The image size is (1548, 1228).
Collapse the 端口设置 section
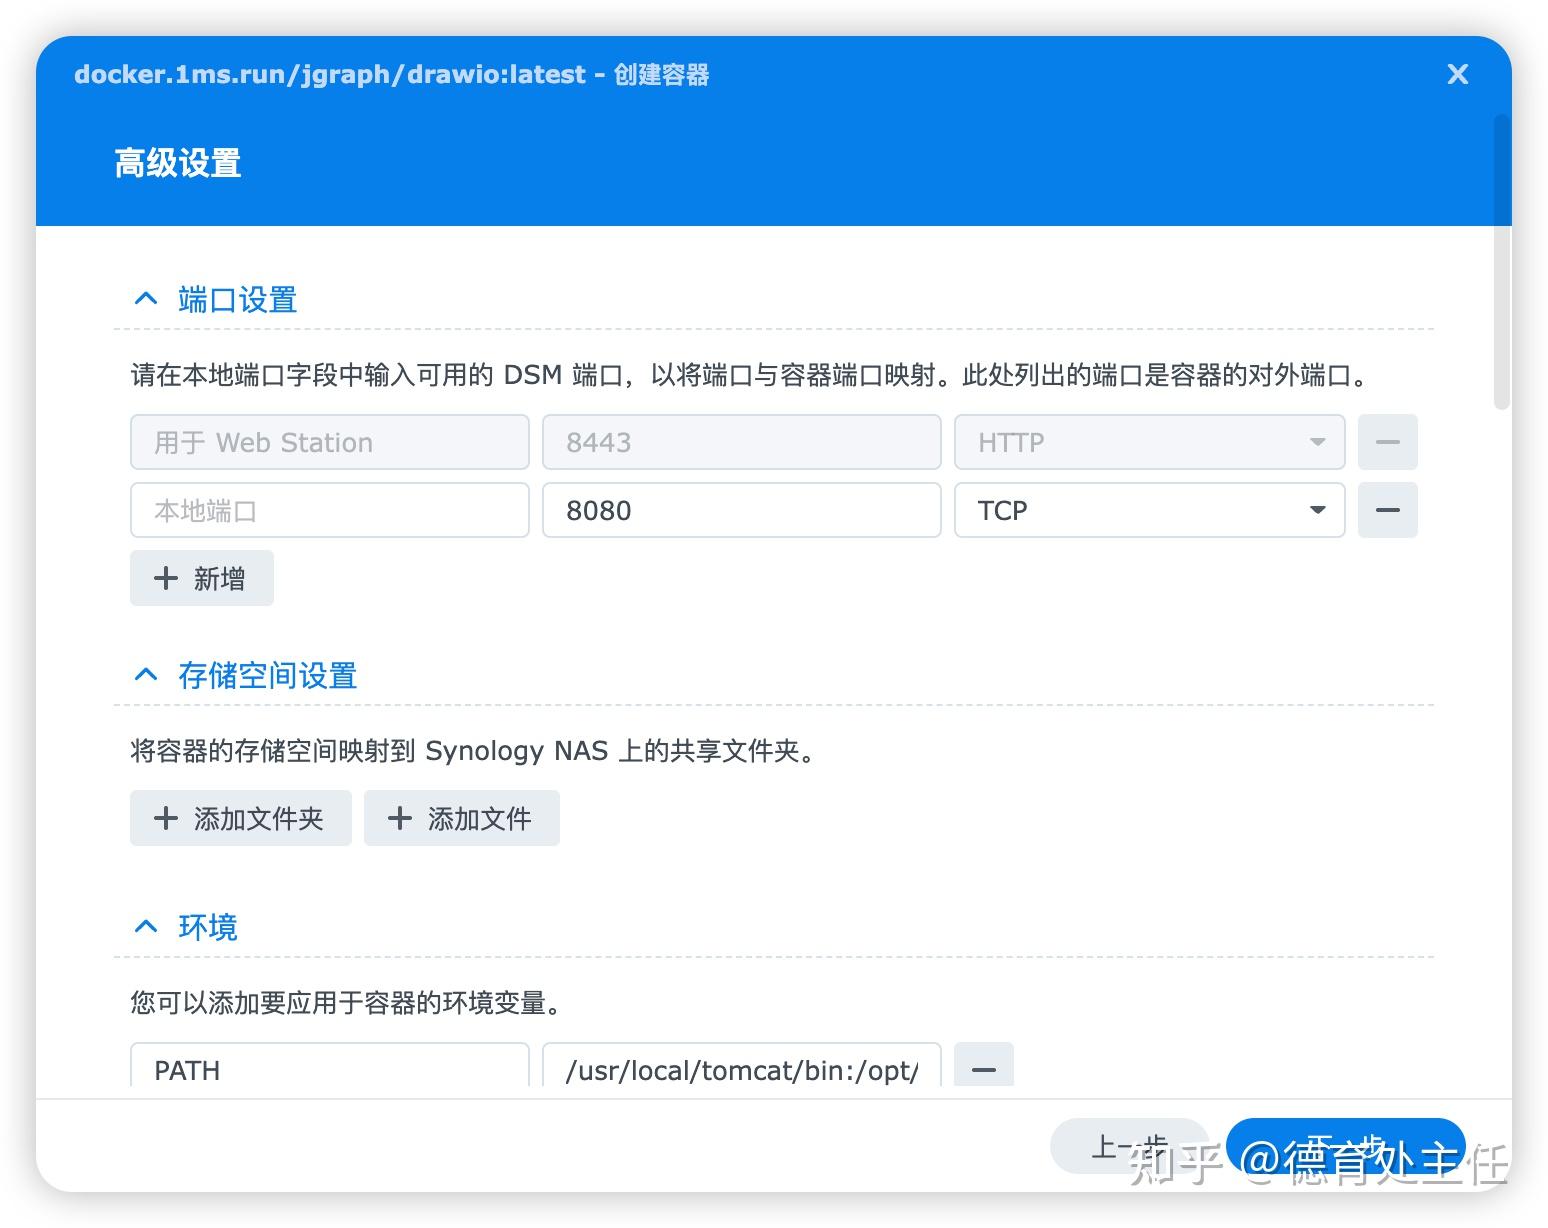[x=145, y=297]
